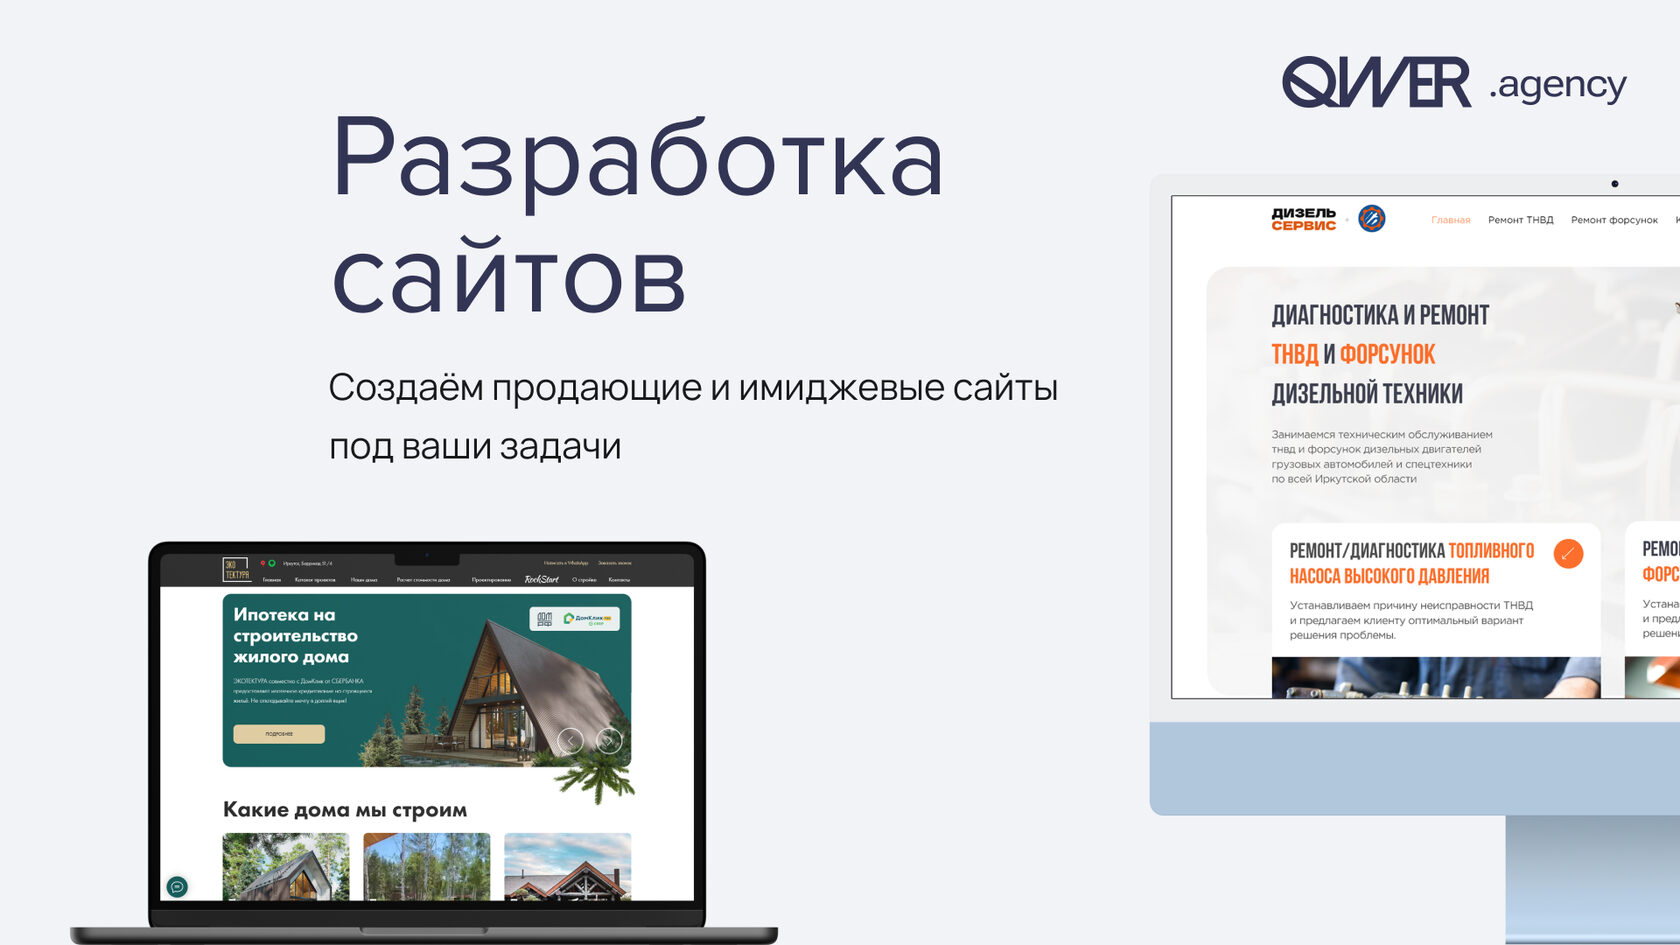The width and height of the screenshot is (1680, 945).
Task: Open Наши дома in laptop site menu
Action: click(x=364, y=580)
